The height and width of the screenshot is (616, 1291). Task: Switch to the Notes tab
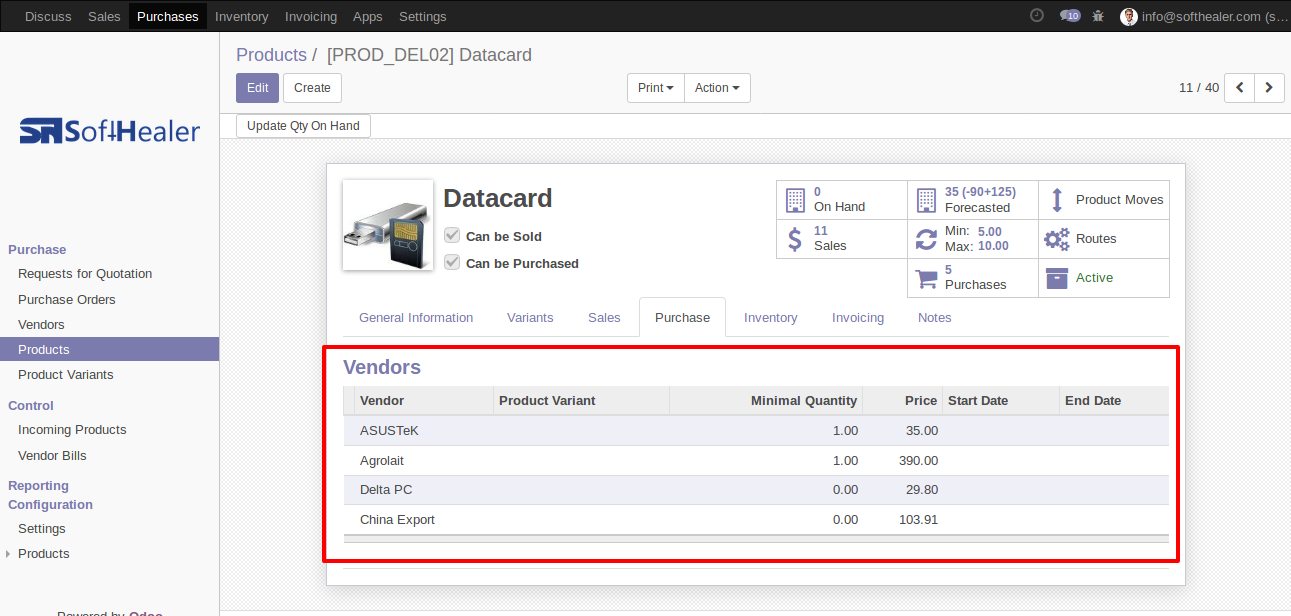pos(935,318)
